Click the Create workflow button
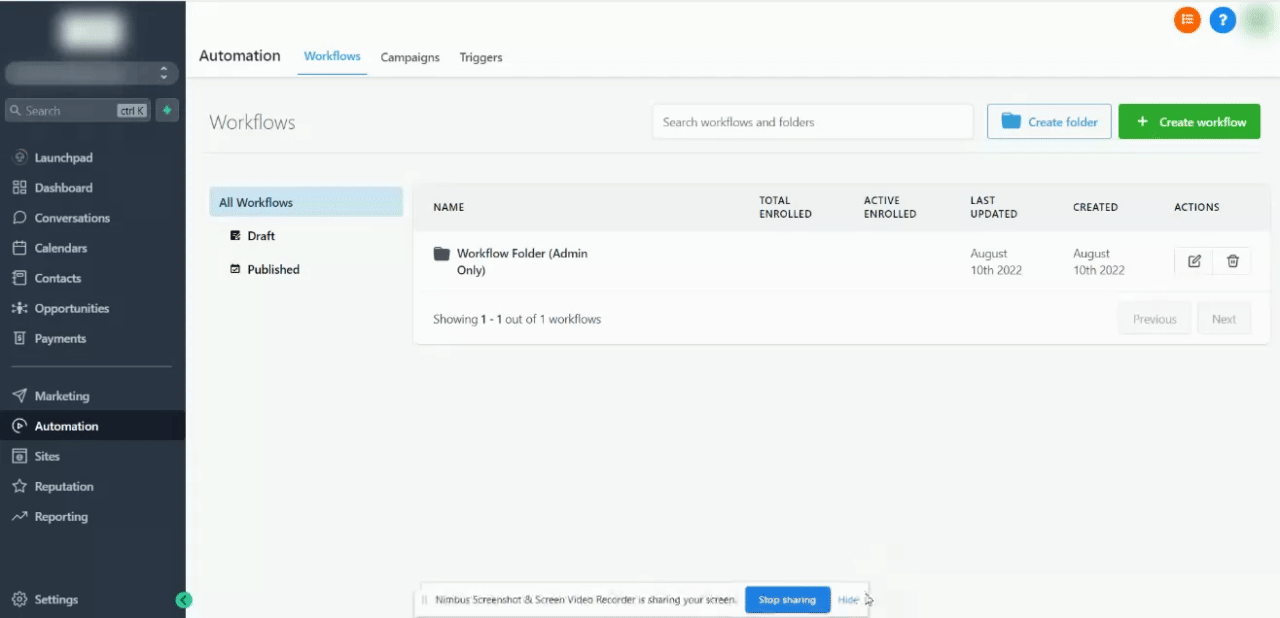The height and width of the screenshot is (618, 1280). point(1189,122)
